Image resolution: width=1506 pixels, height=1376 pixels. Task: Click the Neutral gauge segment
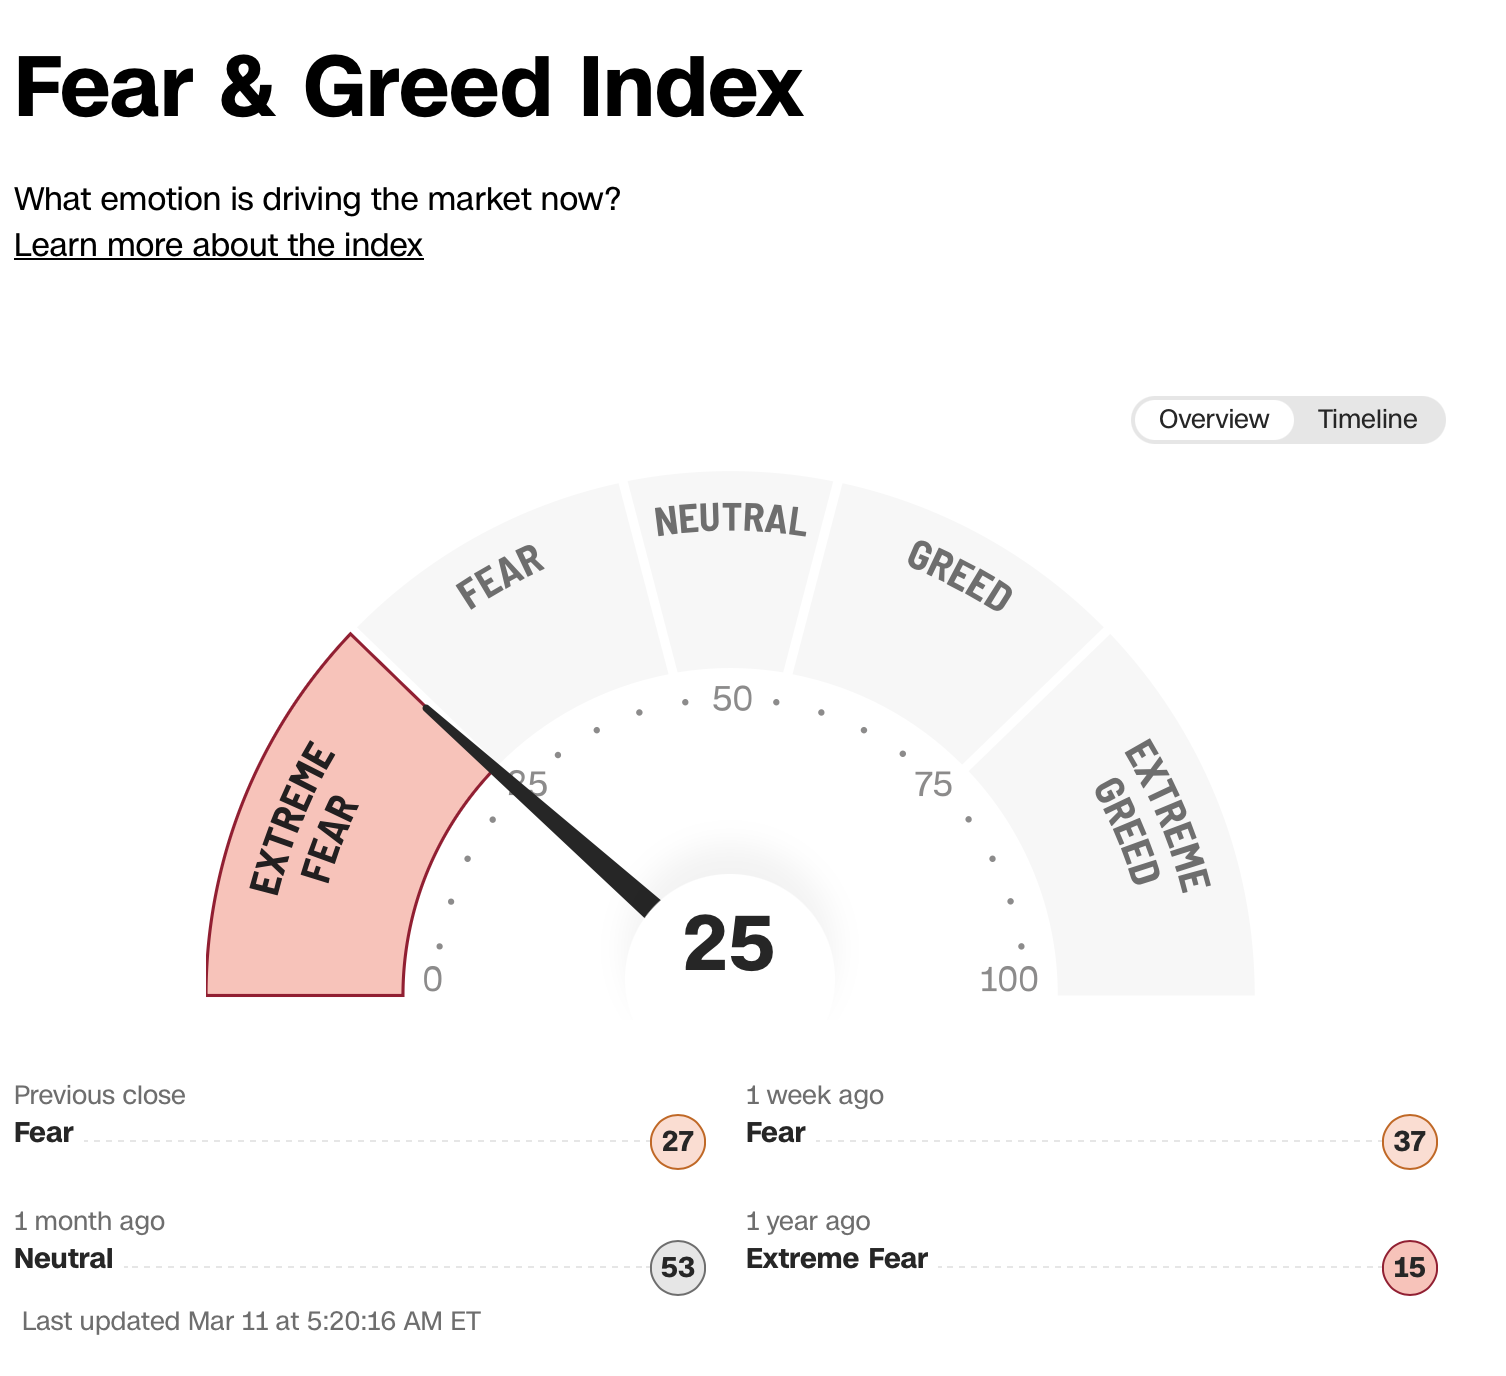pos(730,560)
